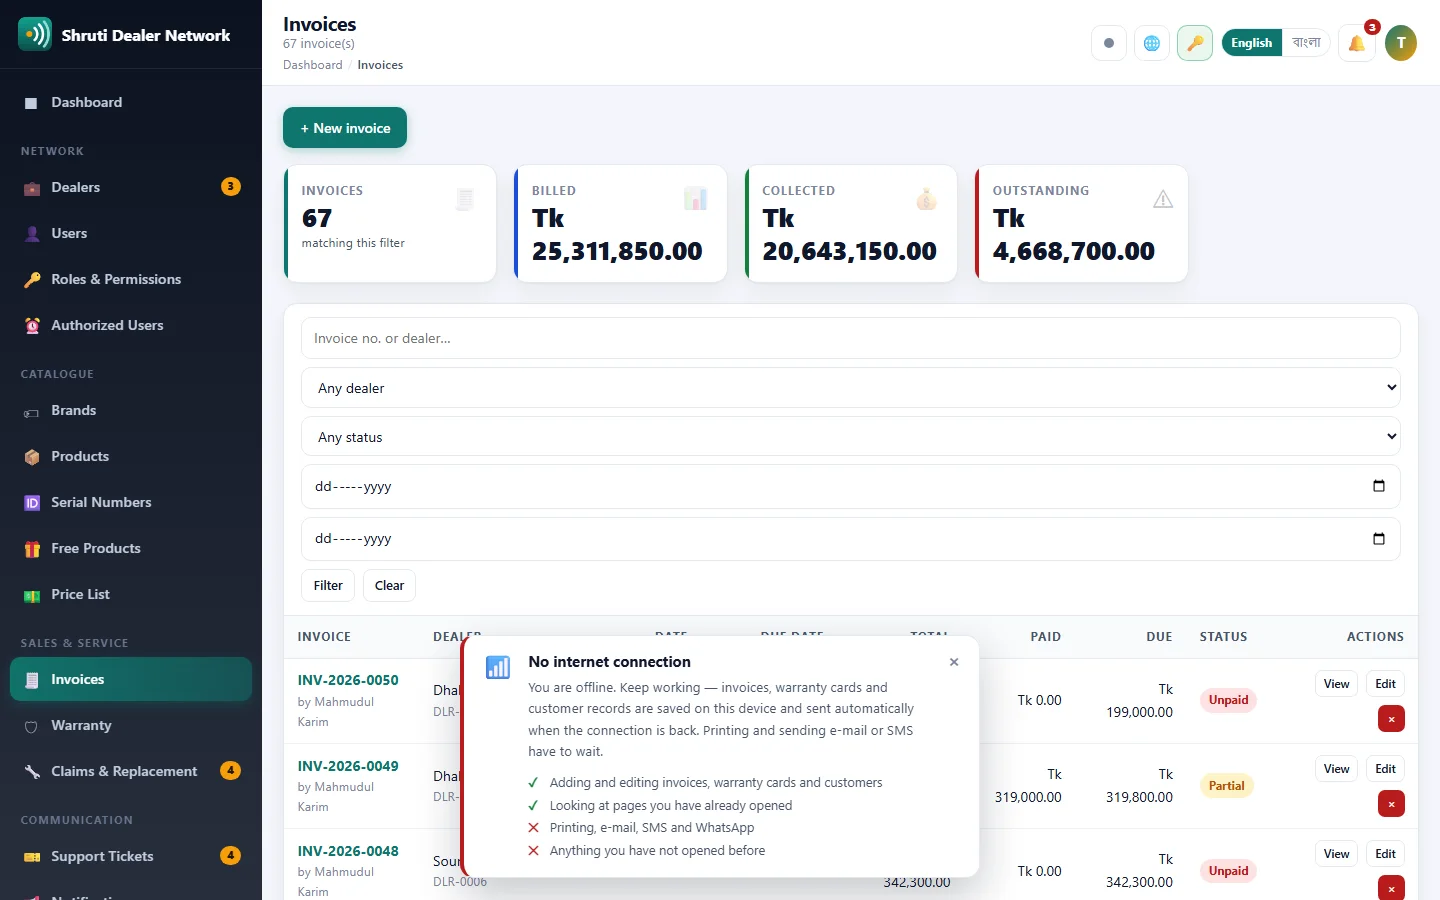Expand the Any status dropdown

point(850,437)
